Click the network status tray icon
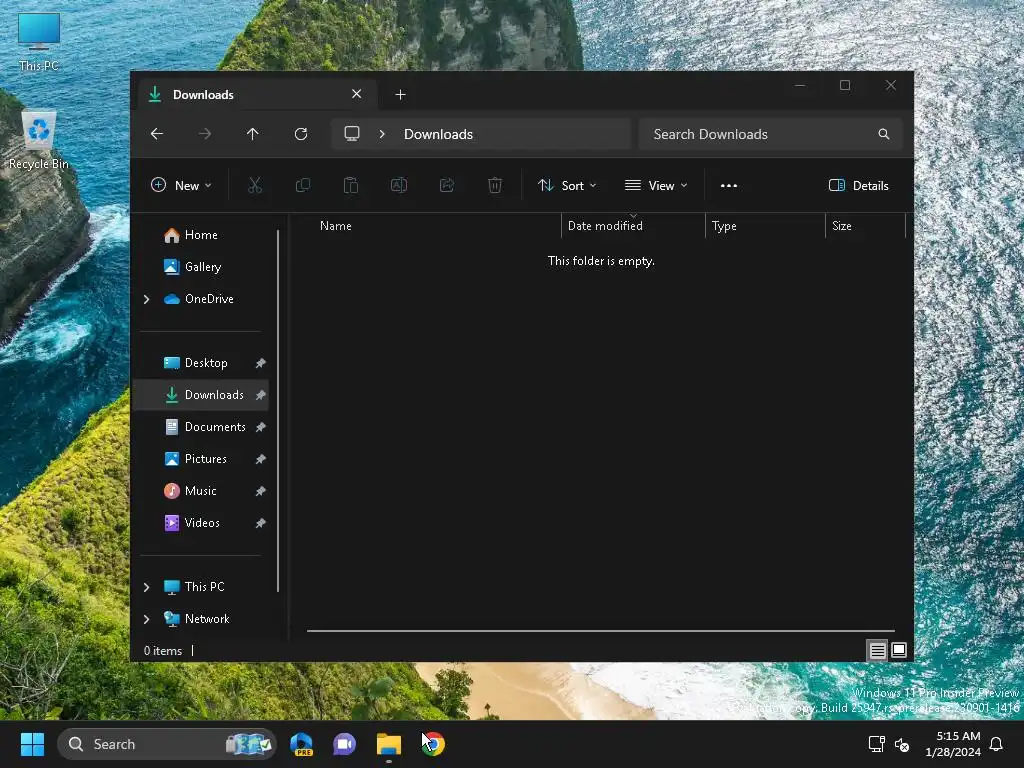Screen dimensions: 1024x768 click(x=876, y=744)
